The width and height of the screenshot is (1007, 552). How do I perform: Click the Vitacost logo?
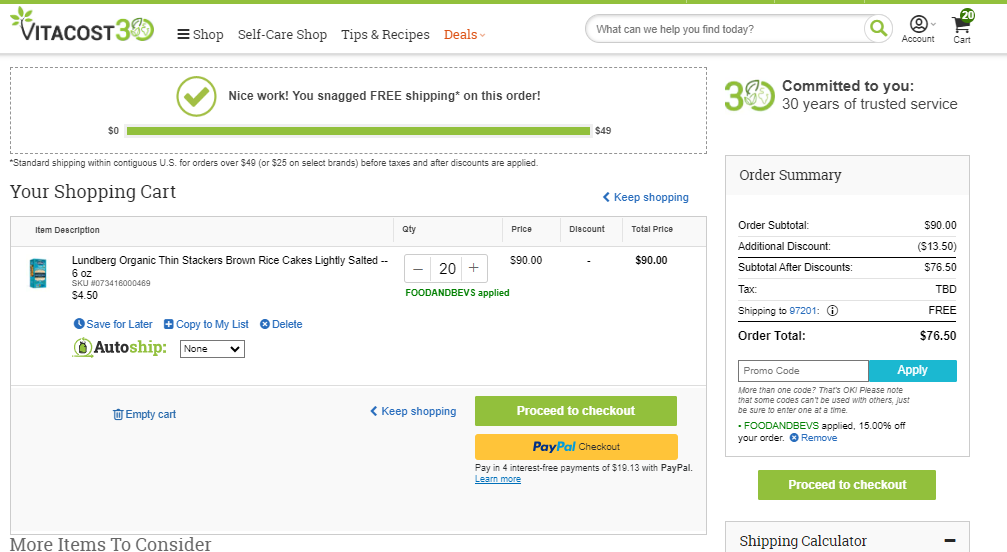pos(82,25)
